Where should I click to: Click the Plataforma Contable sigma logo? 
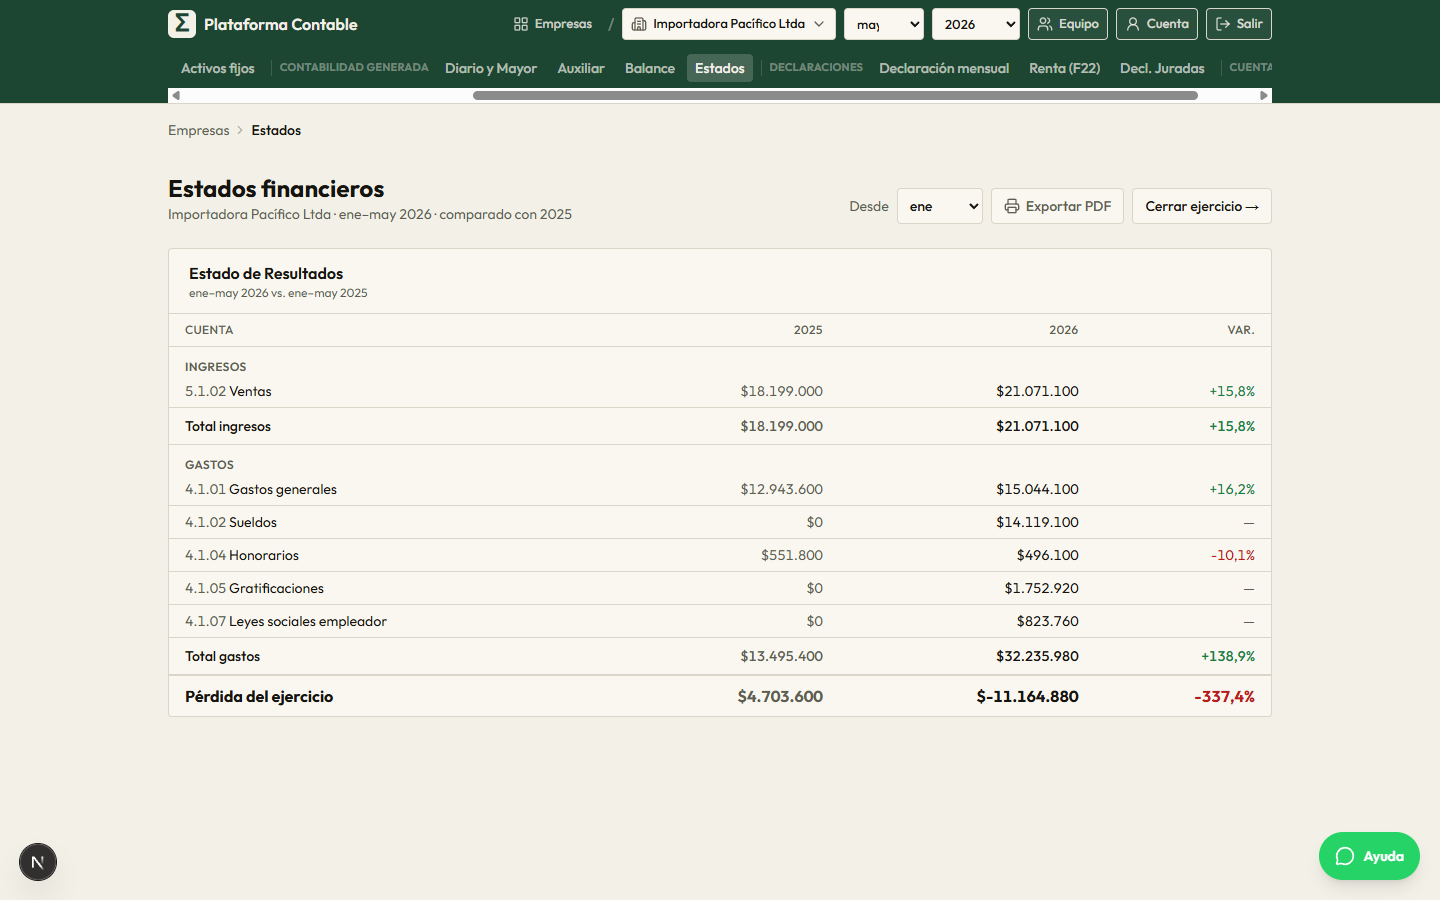click(182, 24)
